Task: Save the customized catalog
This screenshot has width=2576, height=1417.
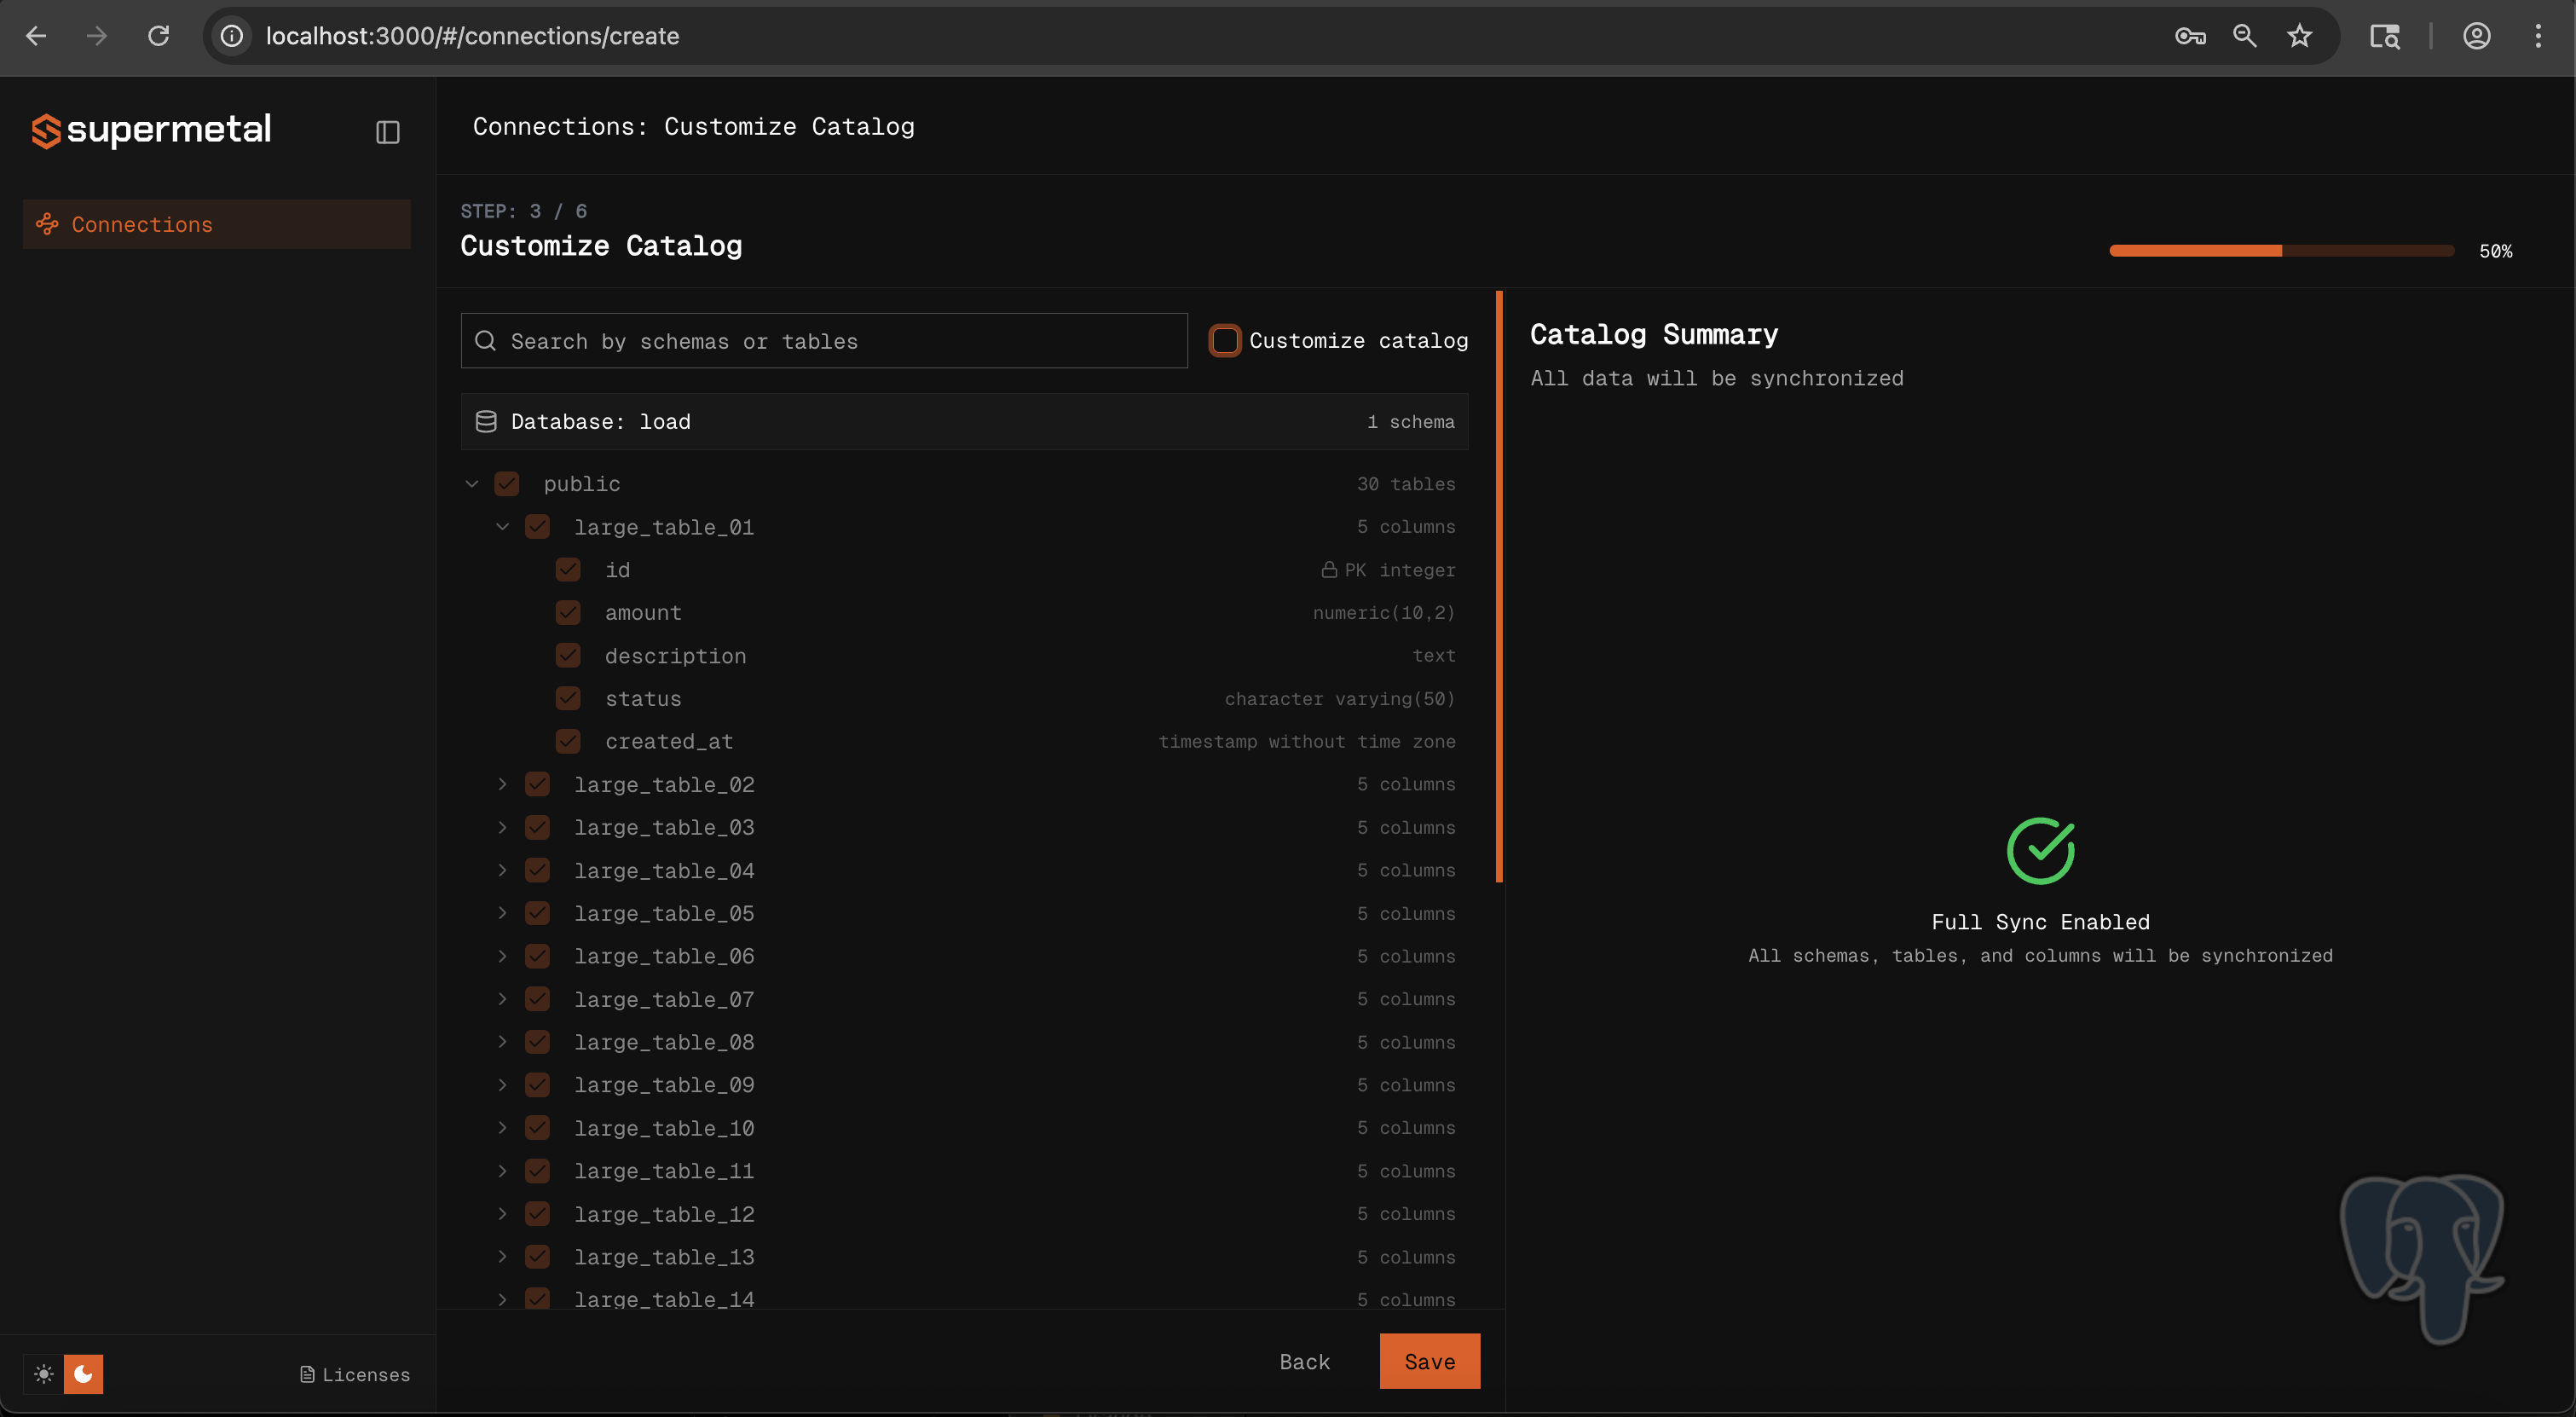Action: coord(1429,1361)
